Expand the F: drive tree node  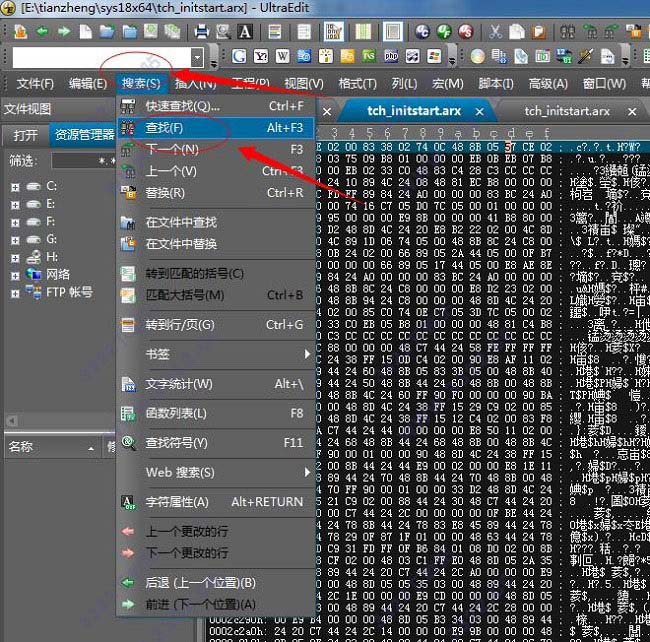(15, 223)
